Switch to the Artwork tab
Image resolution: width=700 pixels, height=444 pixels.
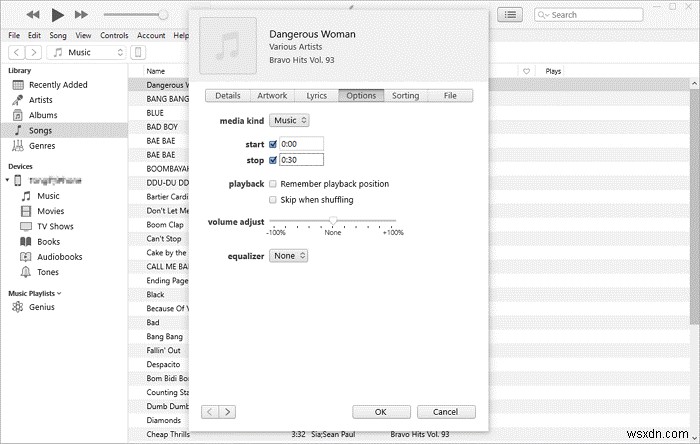(x=272, y=95)
